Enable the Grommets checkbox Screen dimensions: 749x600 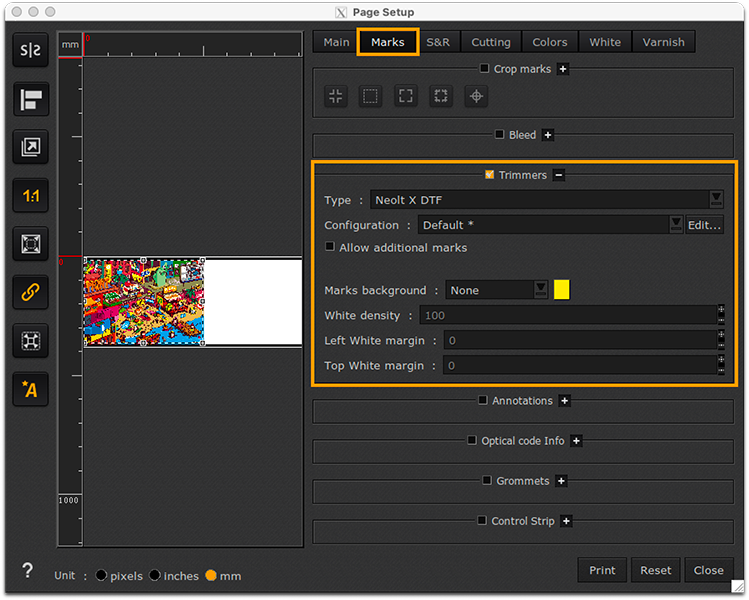coord(487,480)
